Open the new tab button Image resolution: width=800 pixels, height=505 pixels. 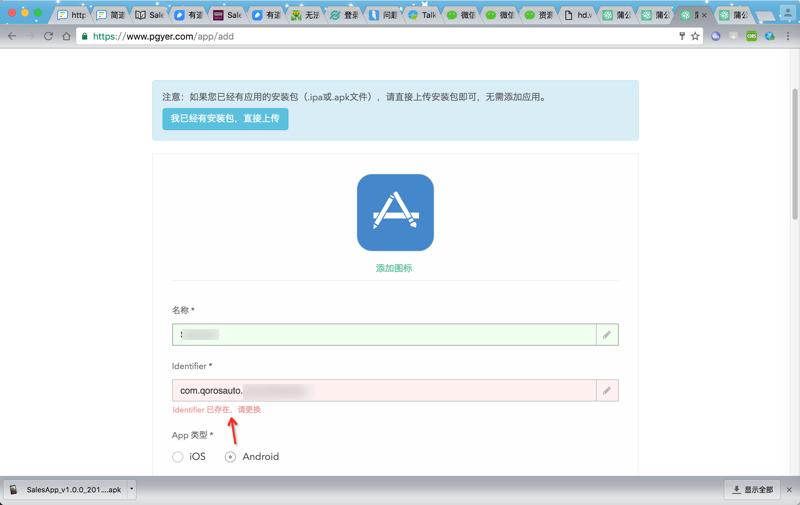point(764,16)
